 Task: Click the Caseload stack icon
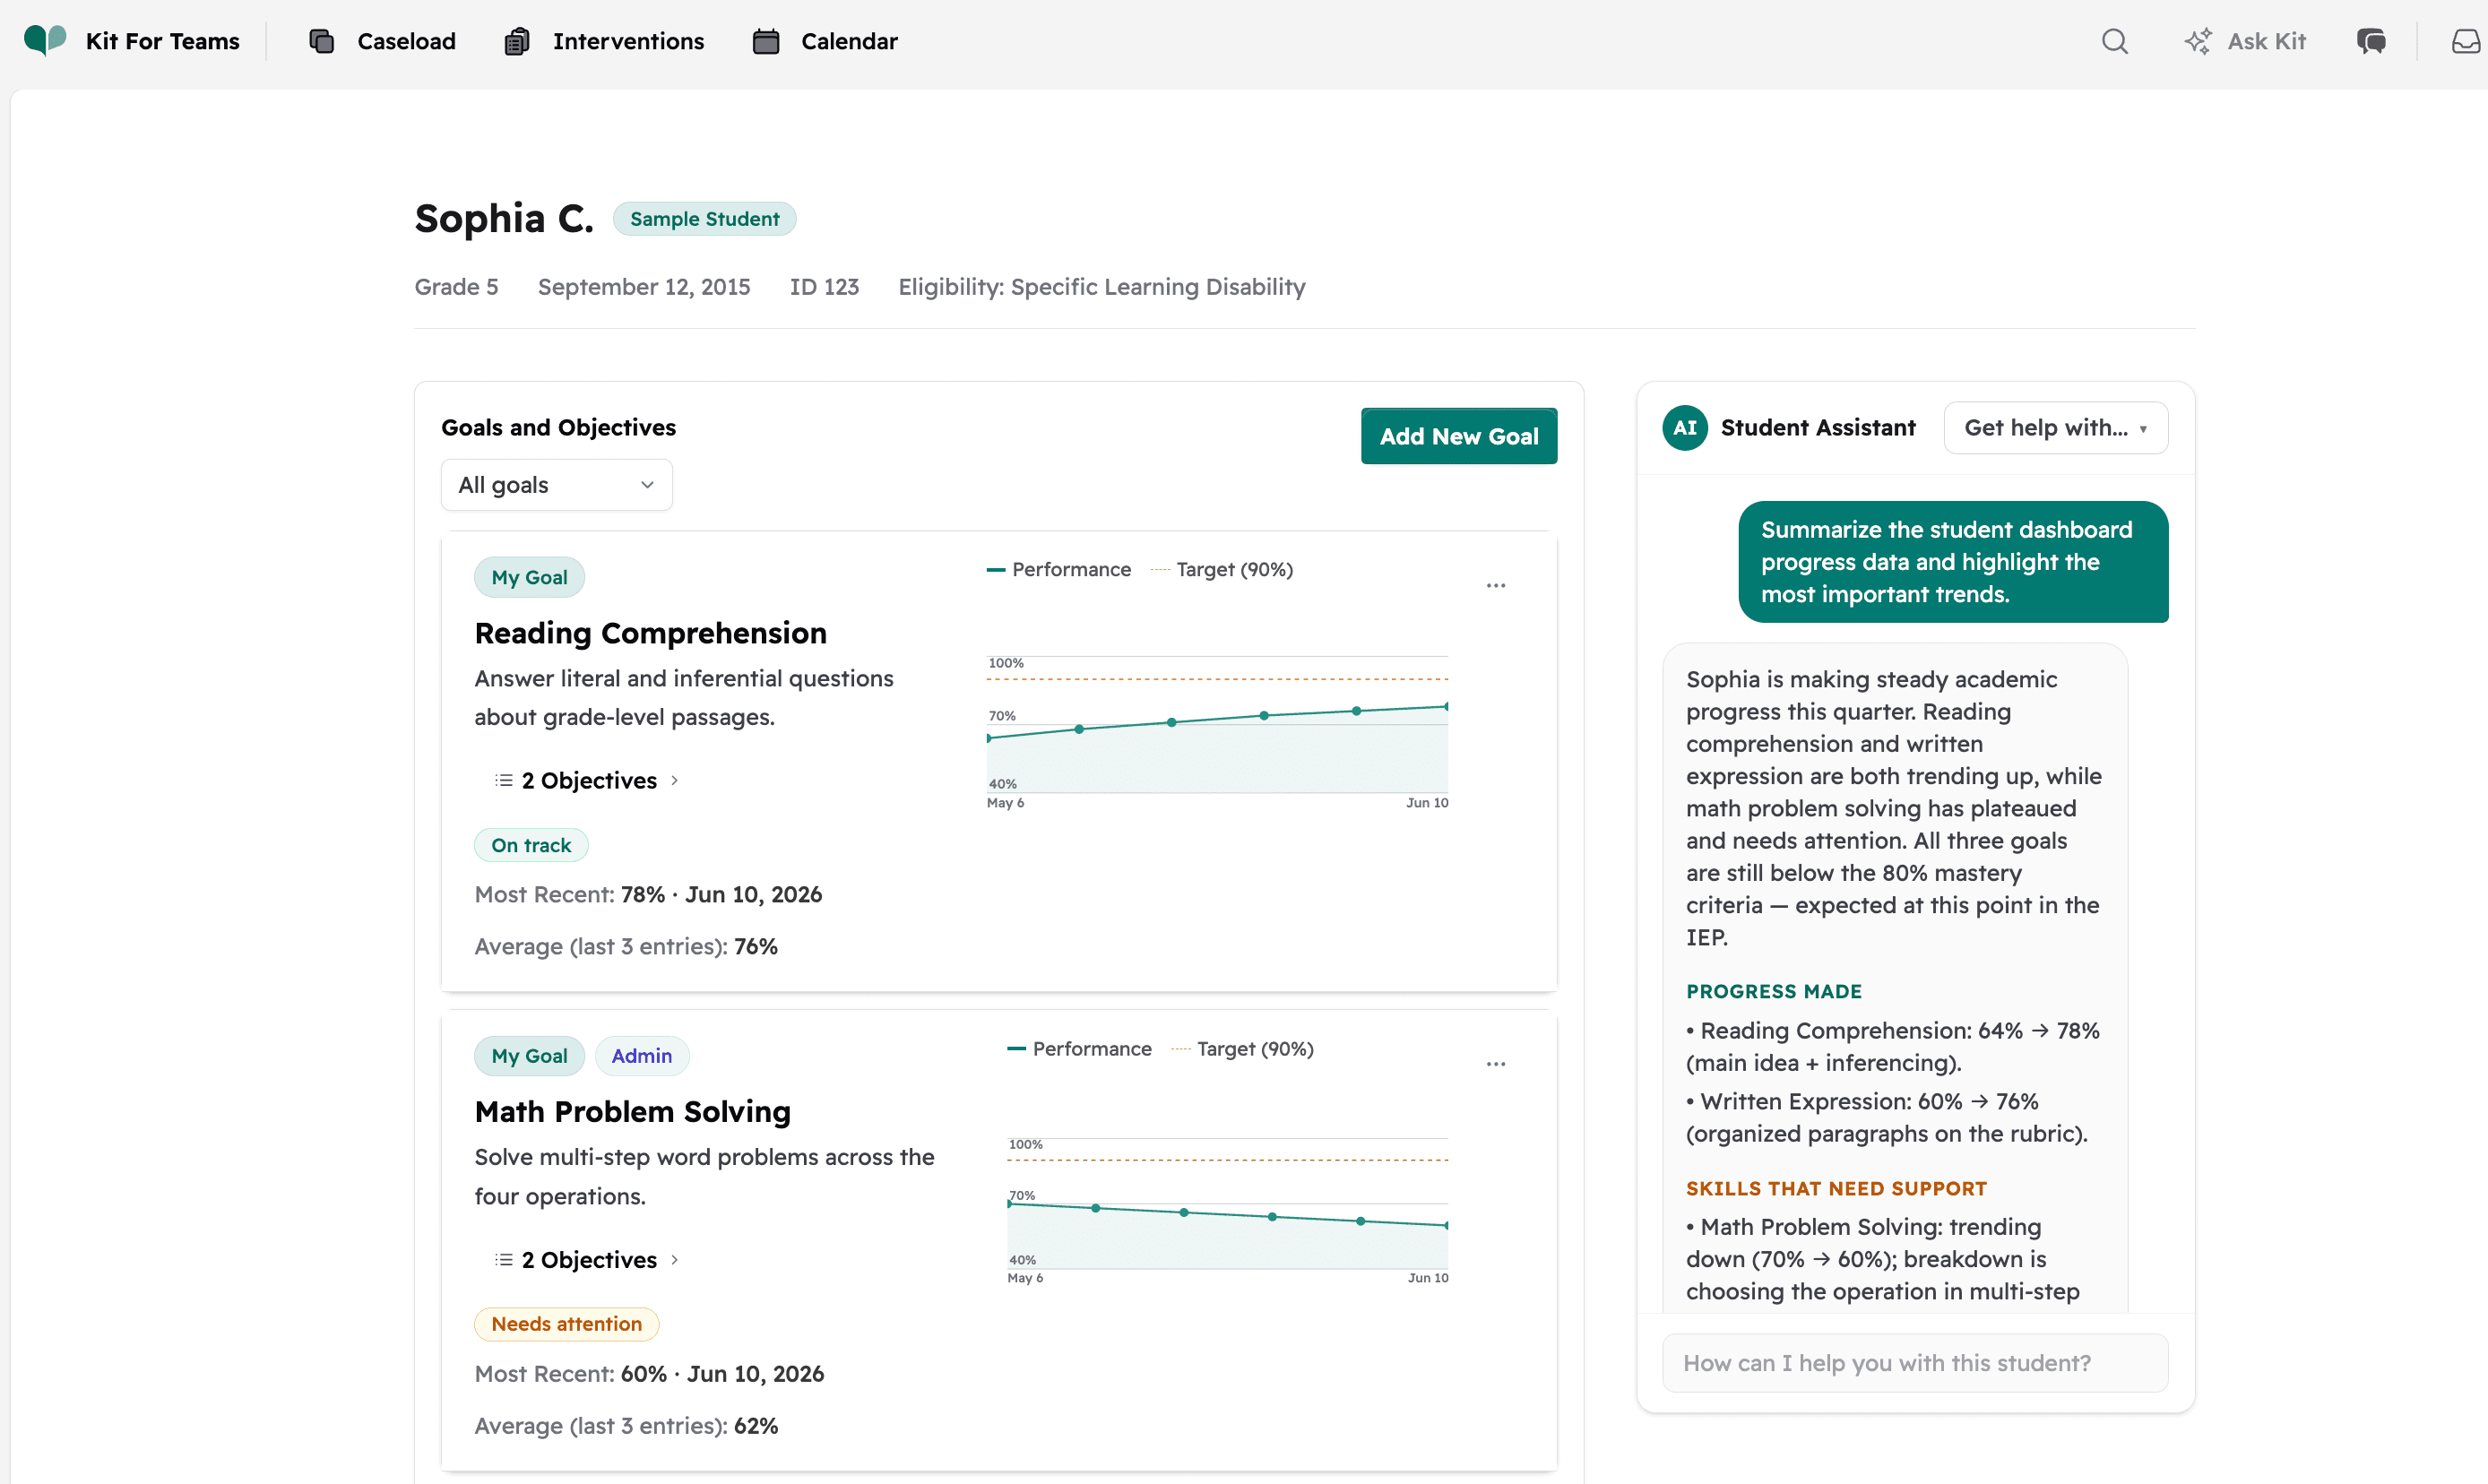(x=322, y=41)
